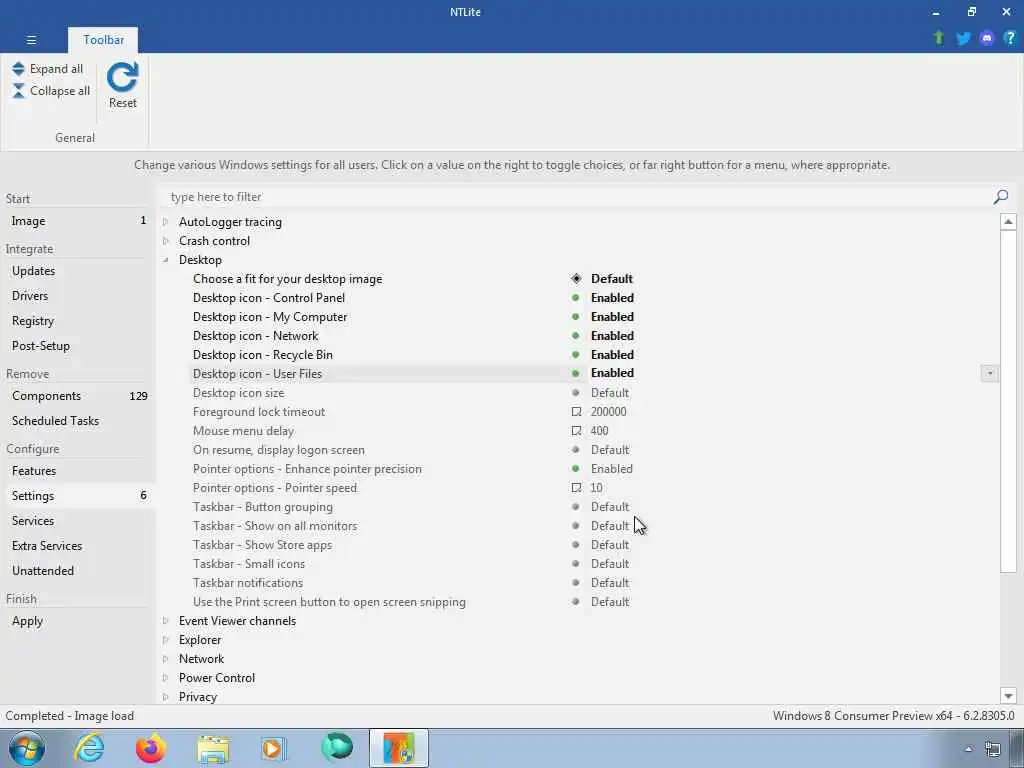1024x768 pixels.
Task: Toggle Taskbar - Show Store apps value
Action: pos(610,545)
